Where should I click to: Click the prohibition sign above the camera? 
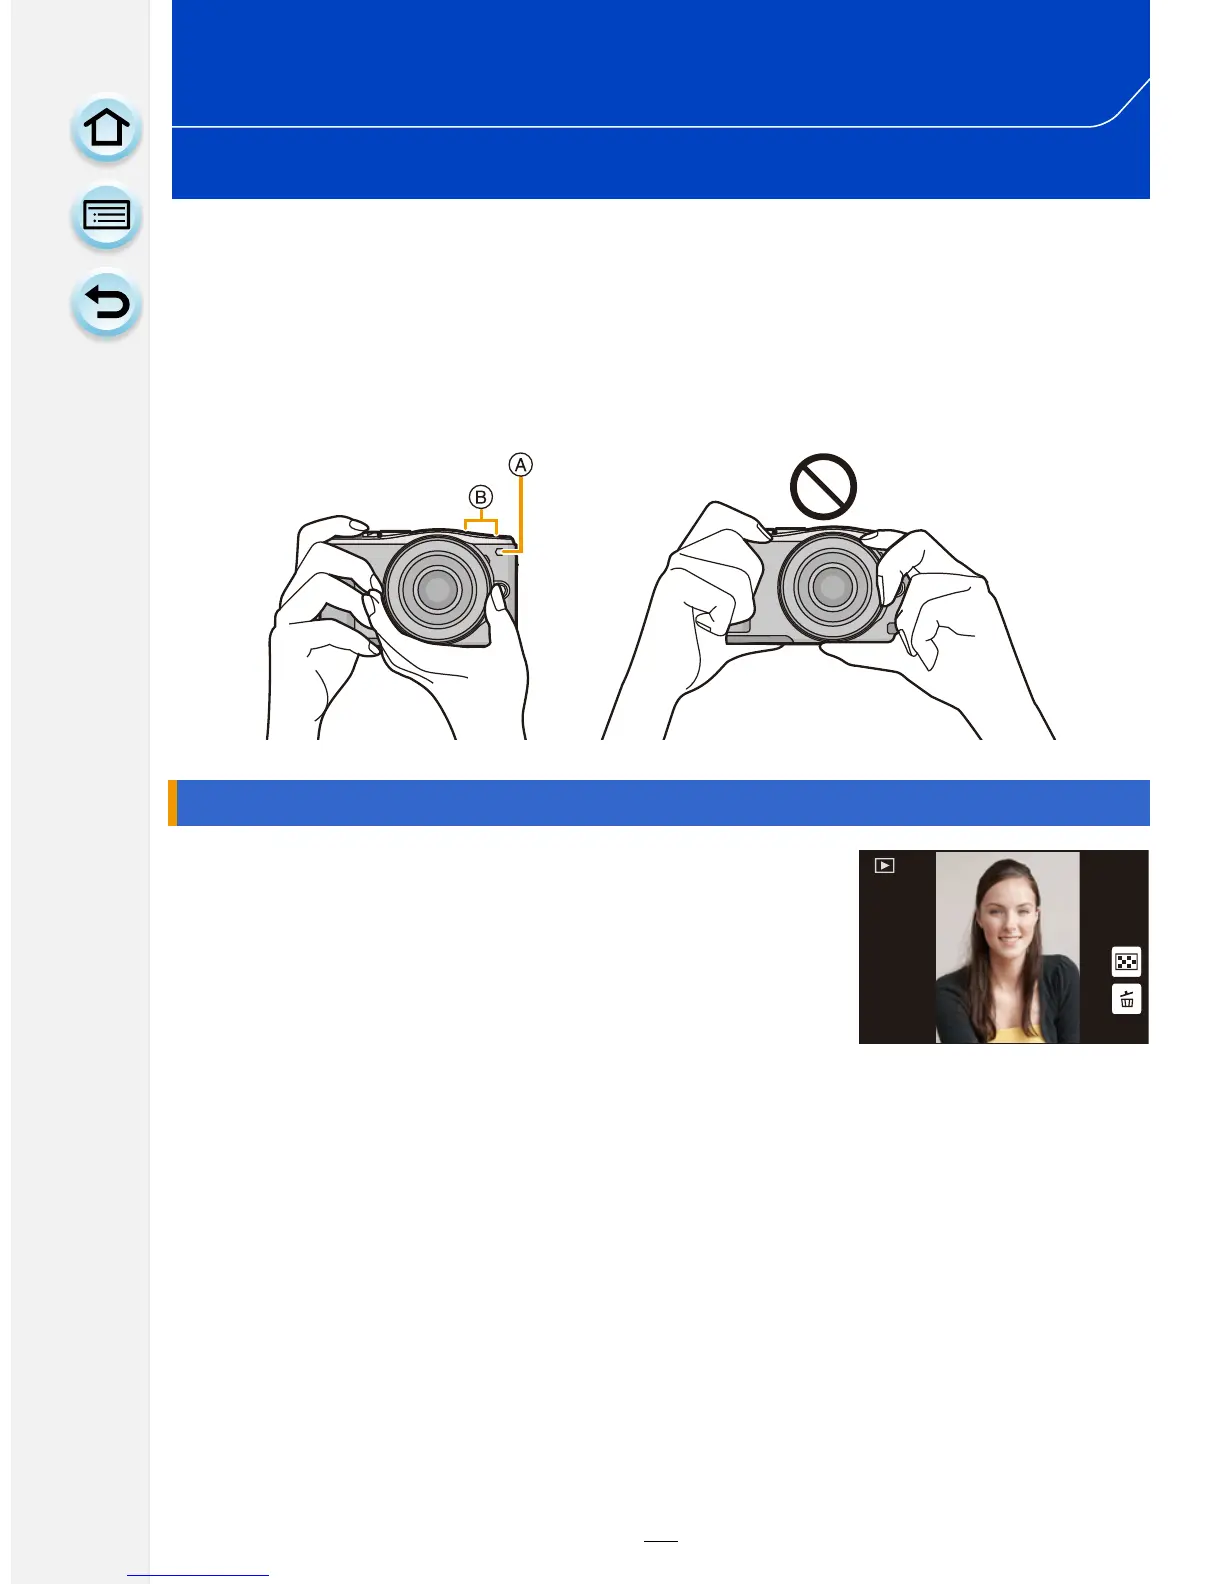(x=823, y=487)
